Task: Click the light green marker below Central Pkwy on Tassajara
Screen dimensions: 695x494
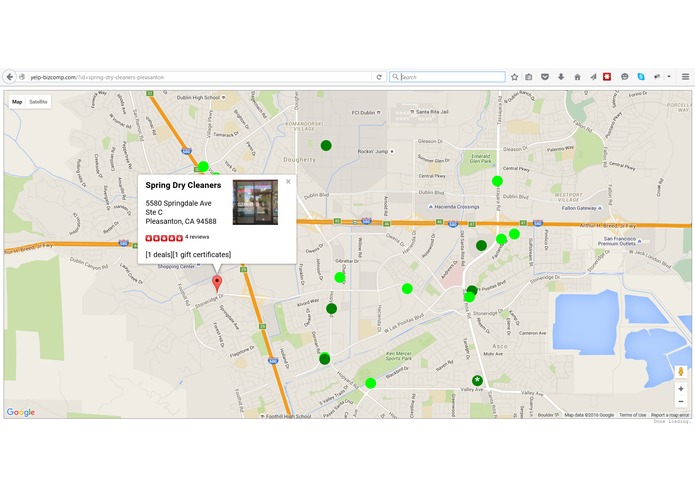Action: tap(497, 181)
